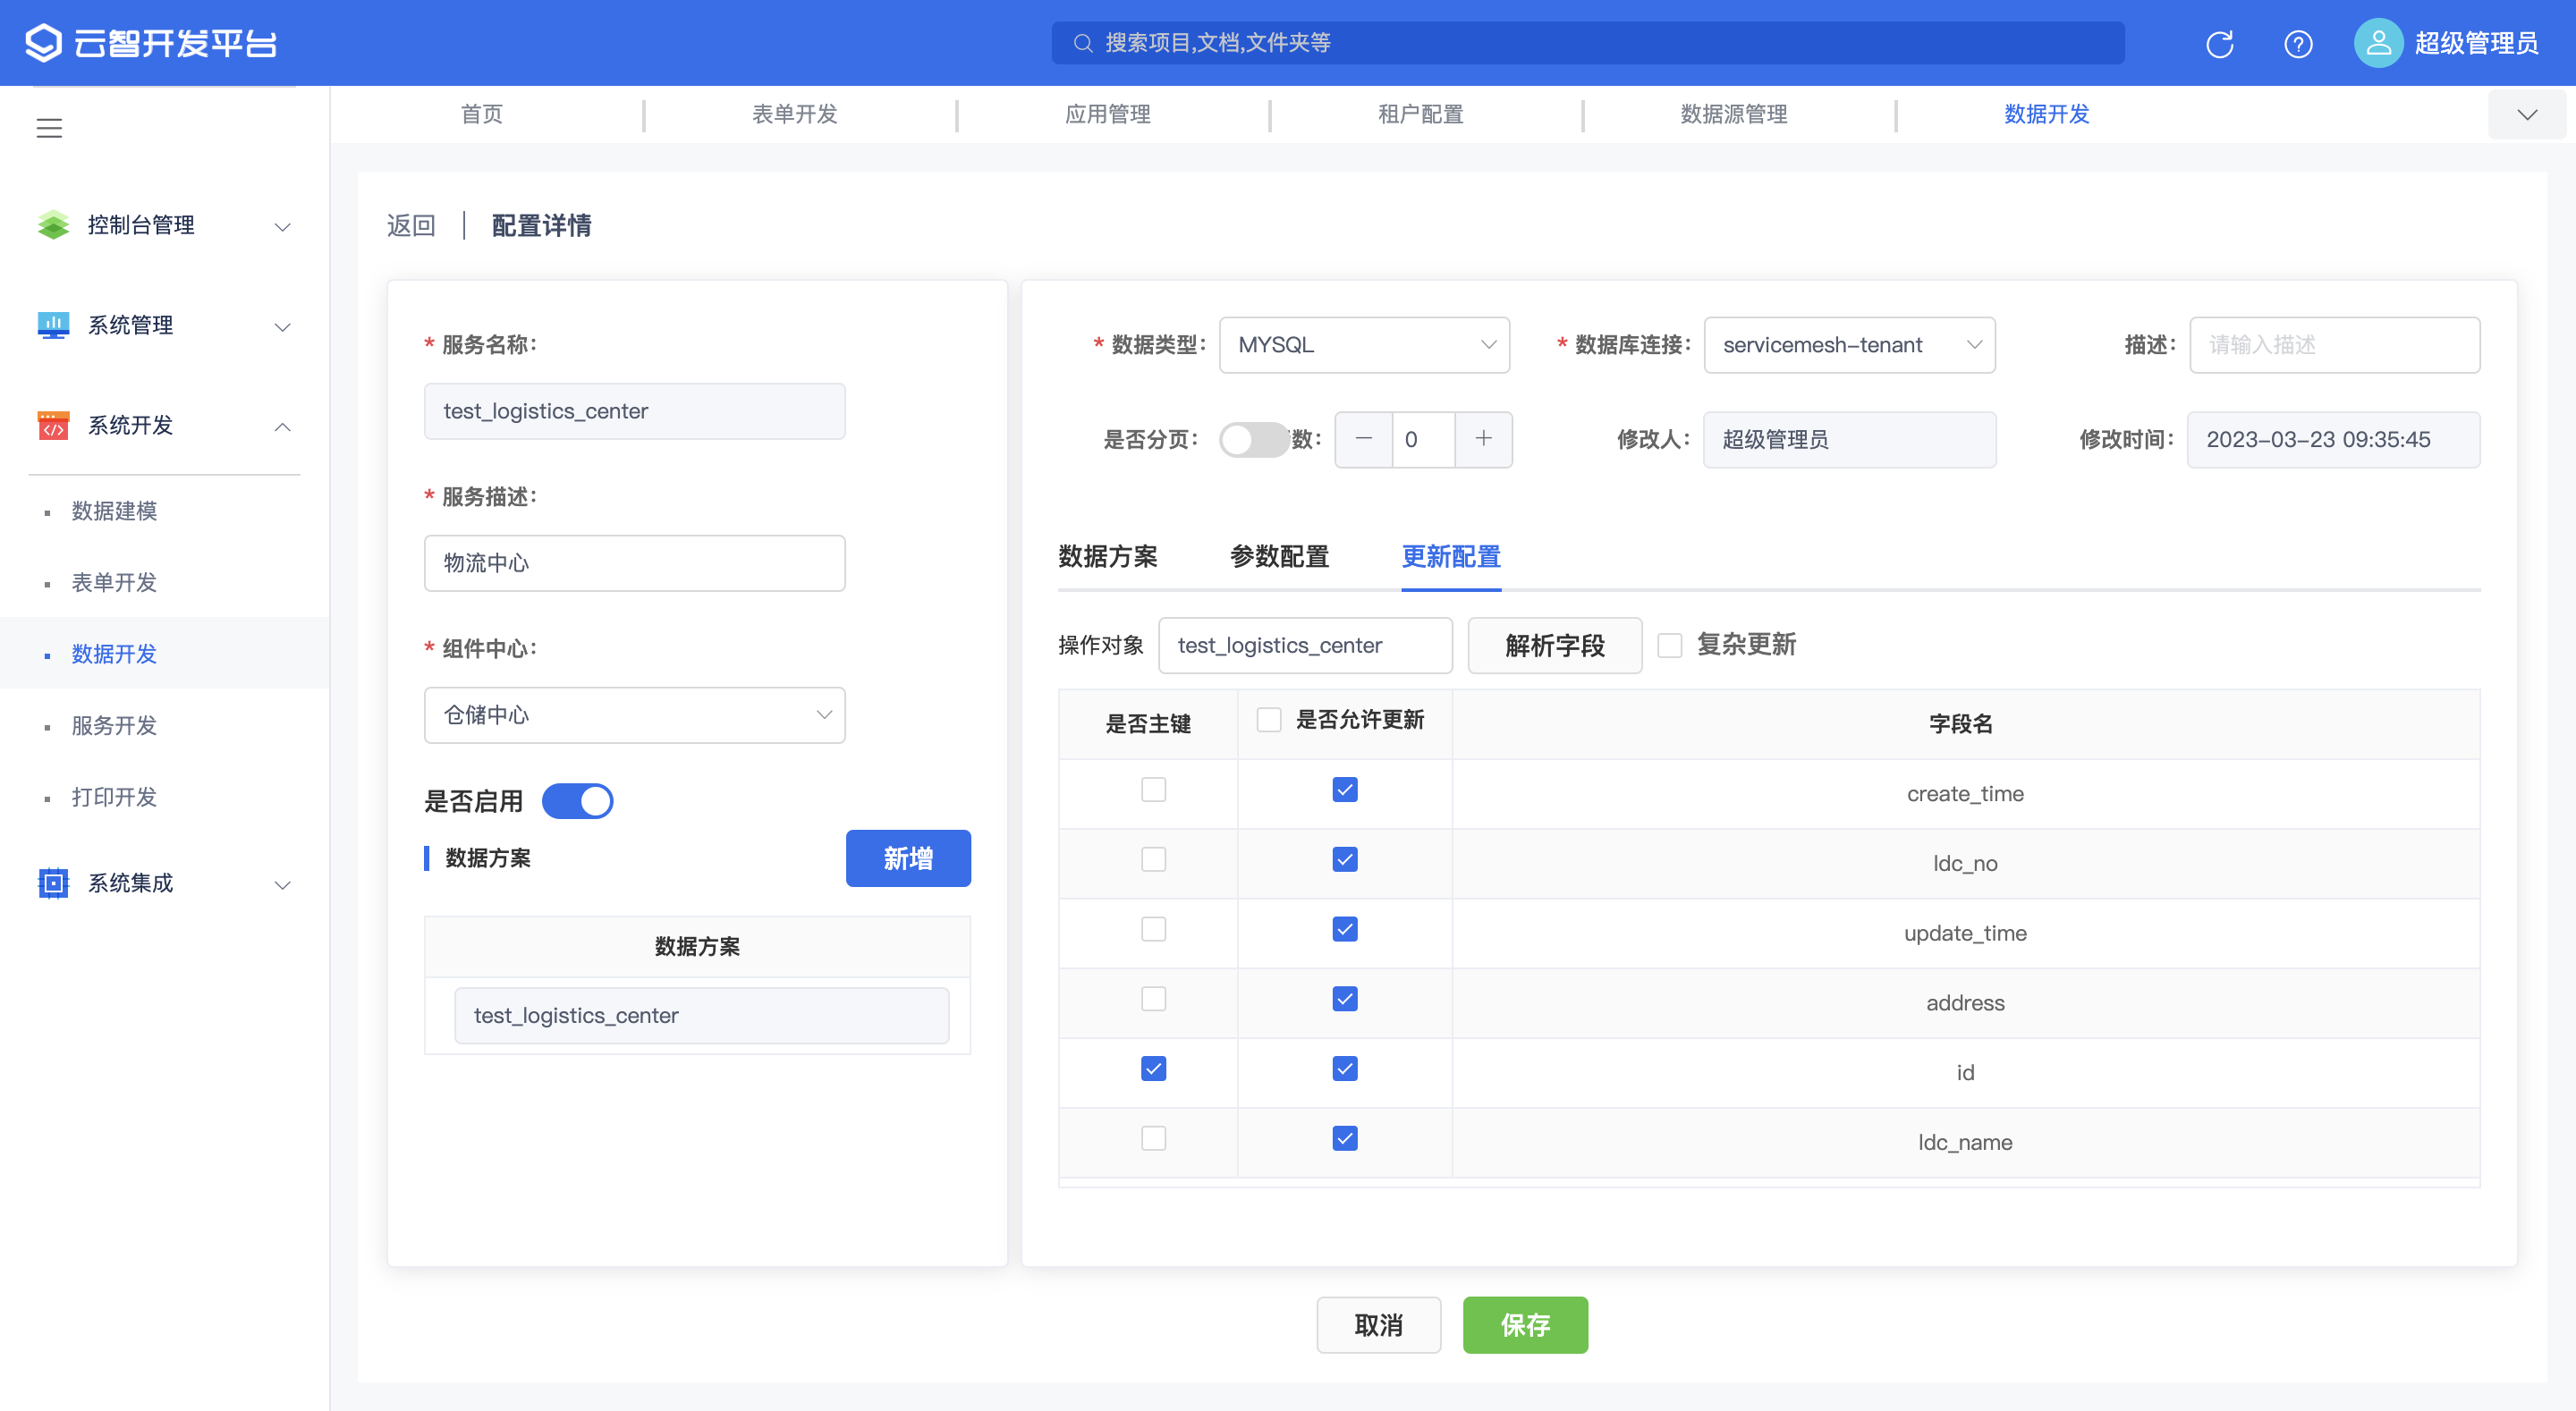2576x1411 pixels.
Task: Click the 描述 input field
Action: (x=2334, y=345)
